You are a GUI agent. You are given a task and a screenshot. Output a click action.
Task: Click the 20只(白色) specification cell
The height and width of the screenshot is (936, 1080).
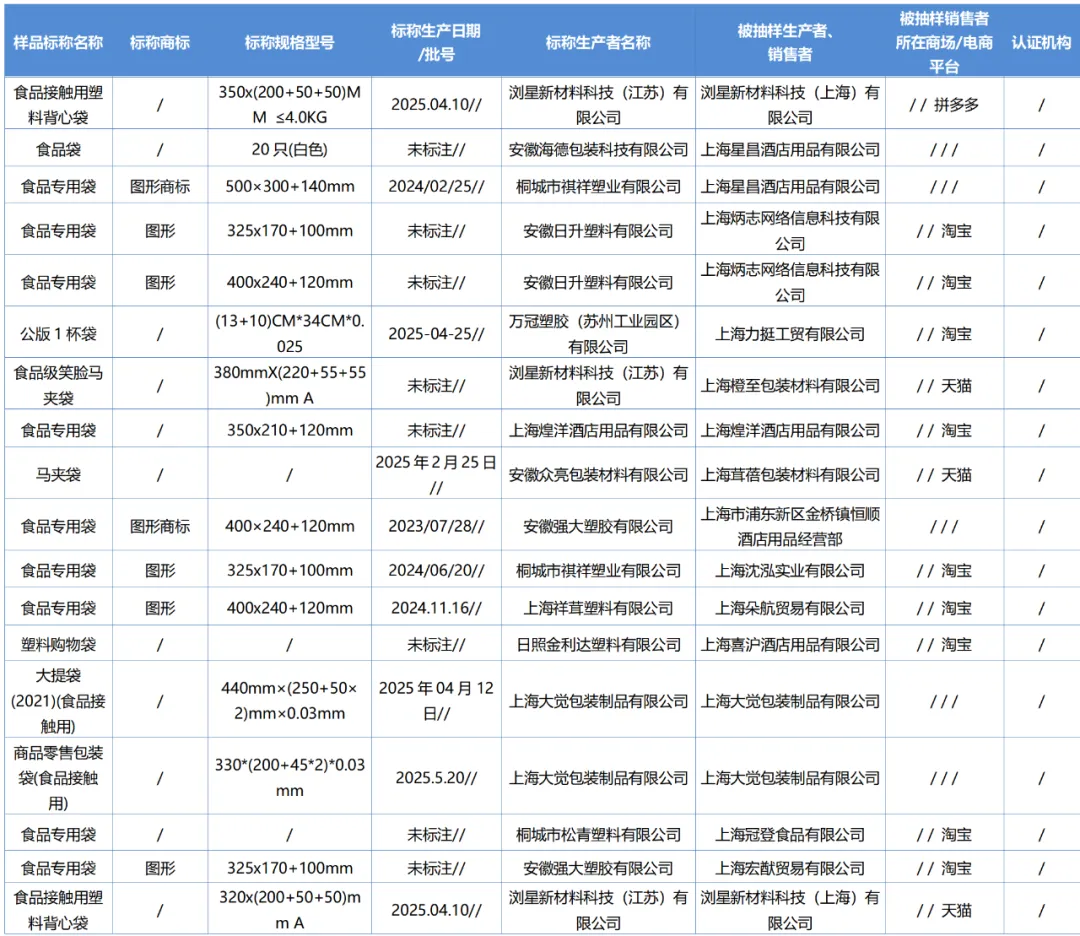tap(289, 150)
